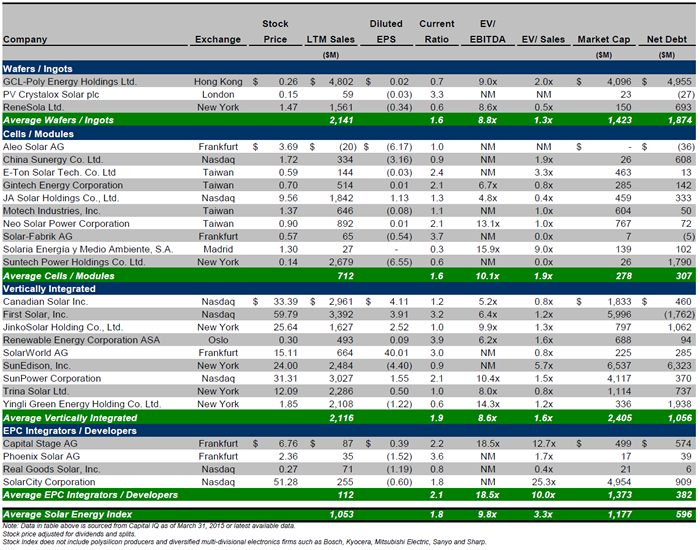Screen dimensions: 700x550
Task: Click Renewable Energy Corporation exchange Oslo
Action: click(218, 340)
